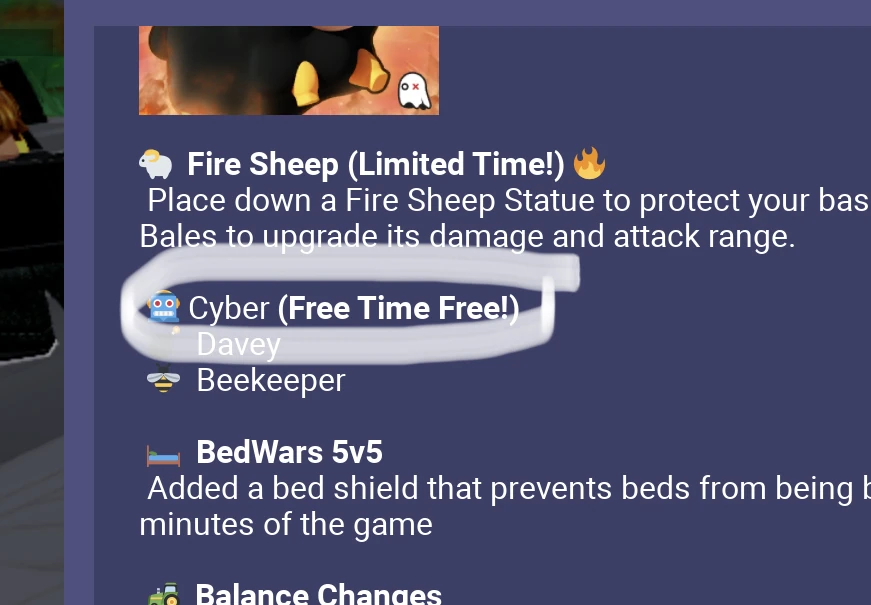Click the ghost sticker on the sheep image
Image resolution: width=871 pixels, height=605 pixels.
pos(414,91)
